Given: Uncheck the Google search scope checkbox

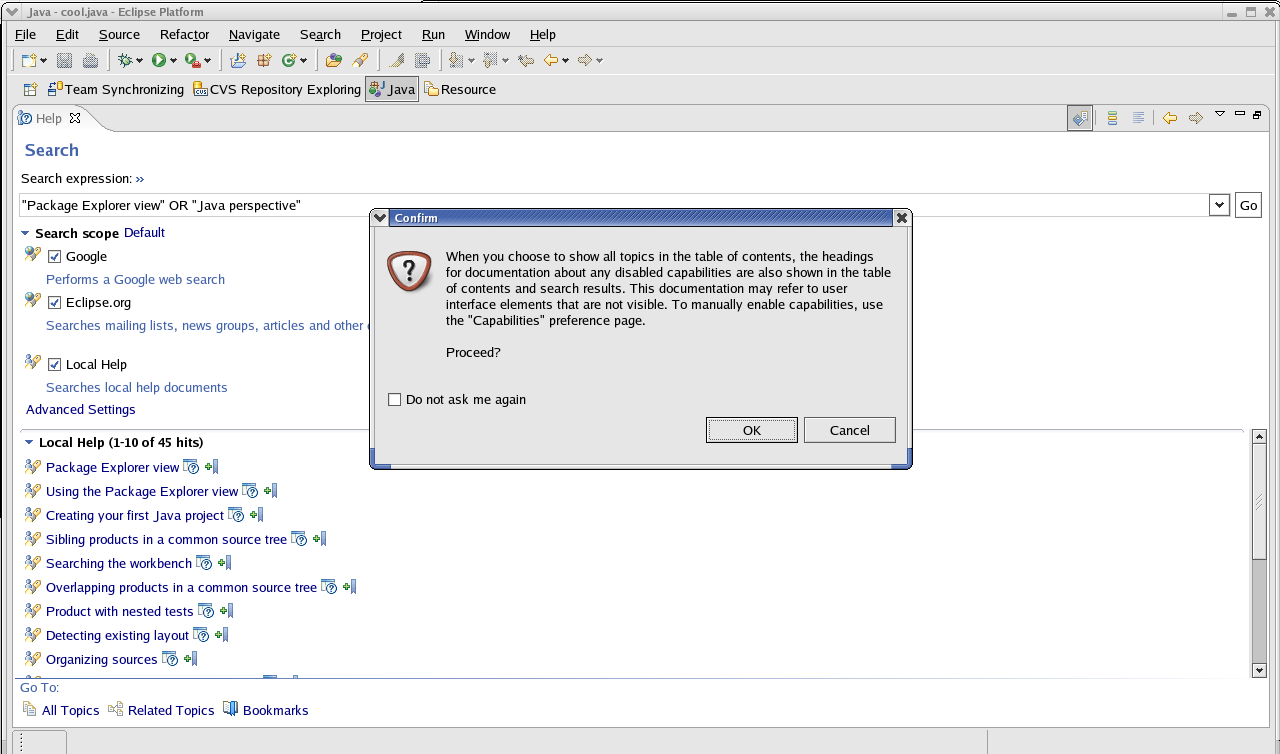Looking at the screenshot, I should click(55, 257).
